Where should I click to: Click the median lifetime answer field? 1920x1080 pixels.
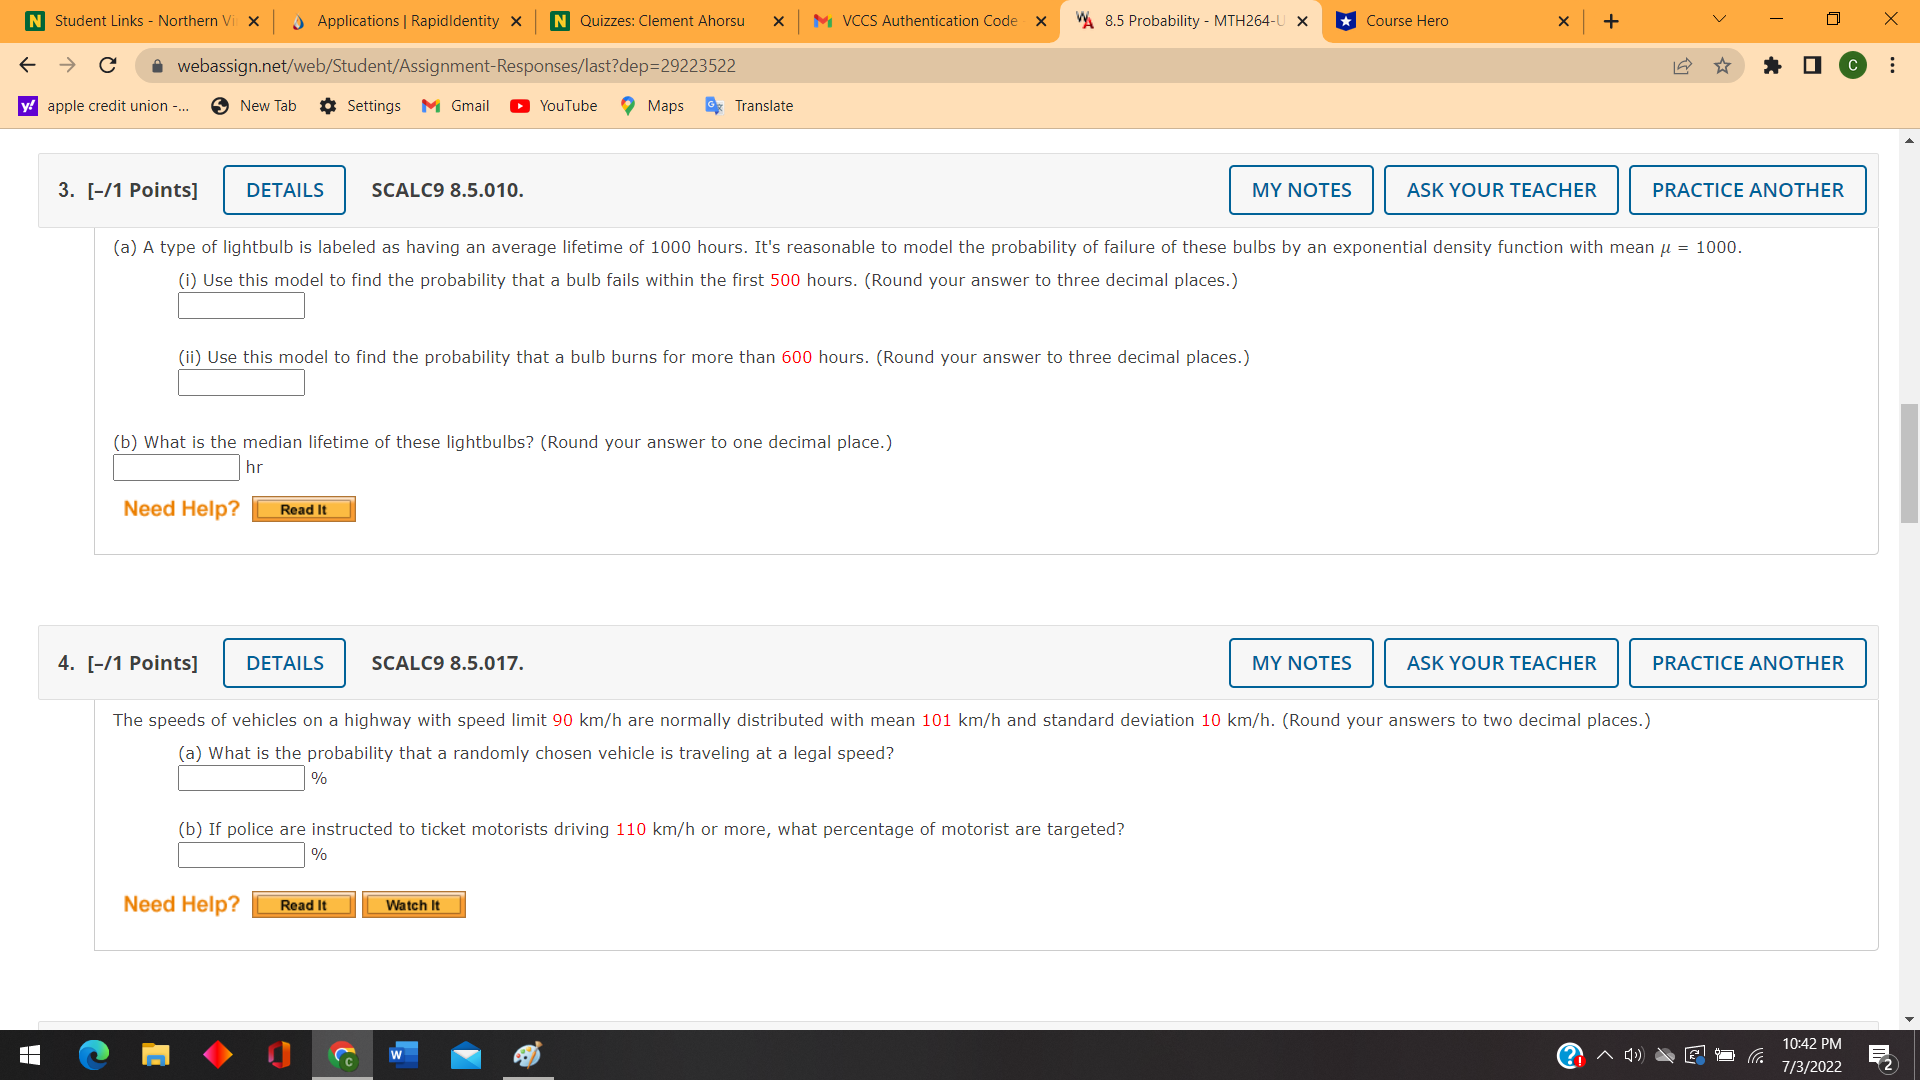[x=176, y=467]
